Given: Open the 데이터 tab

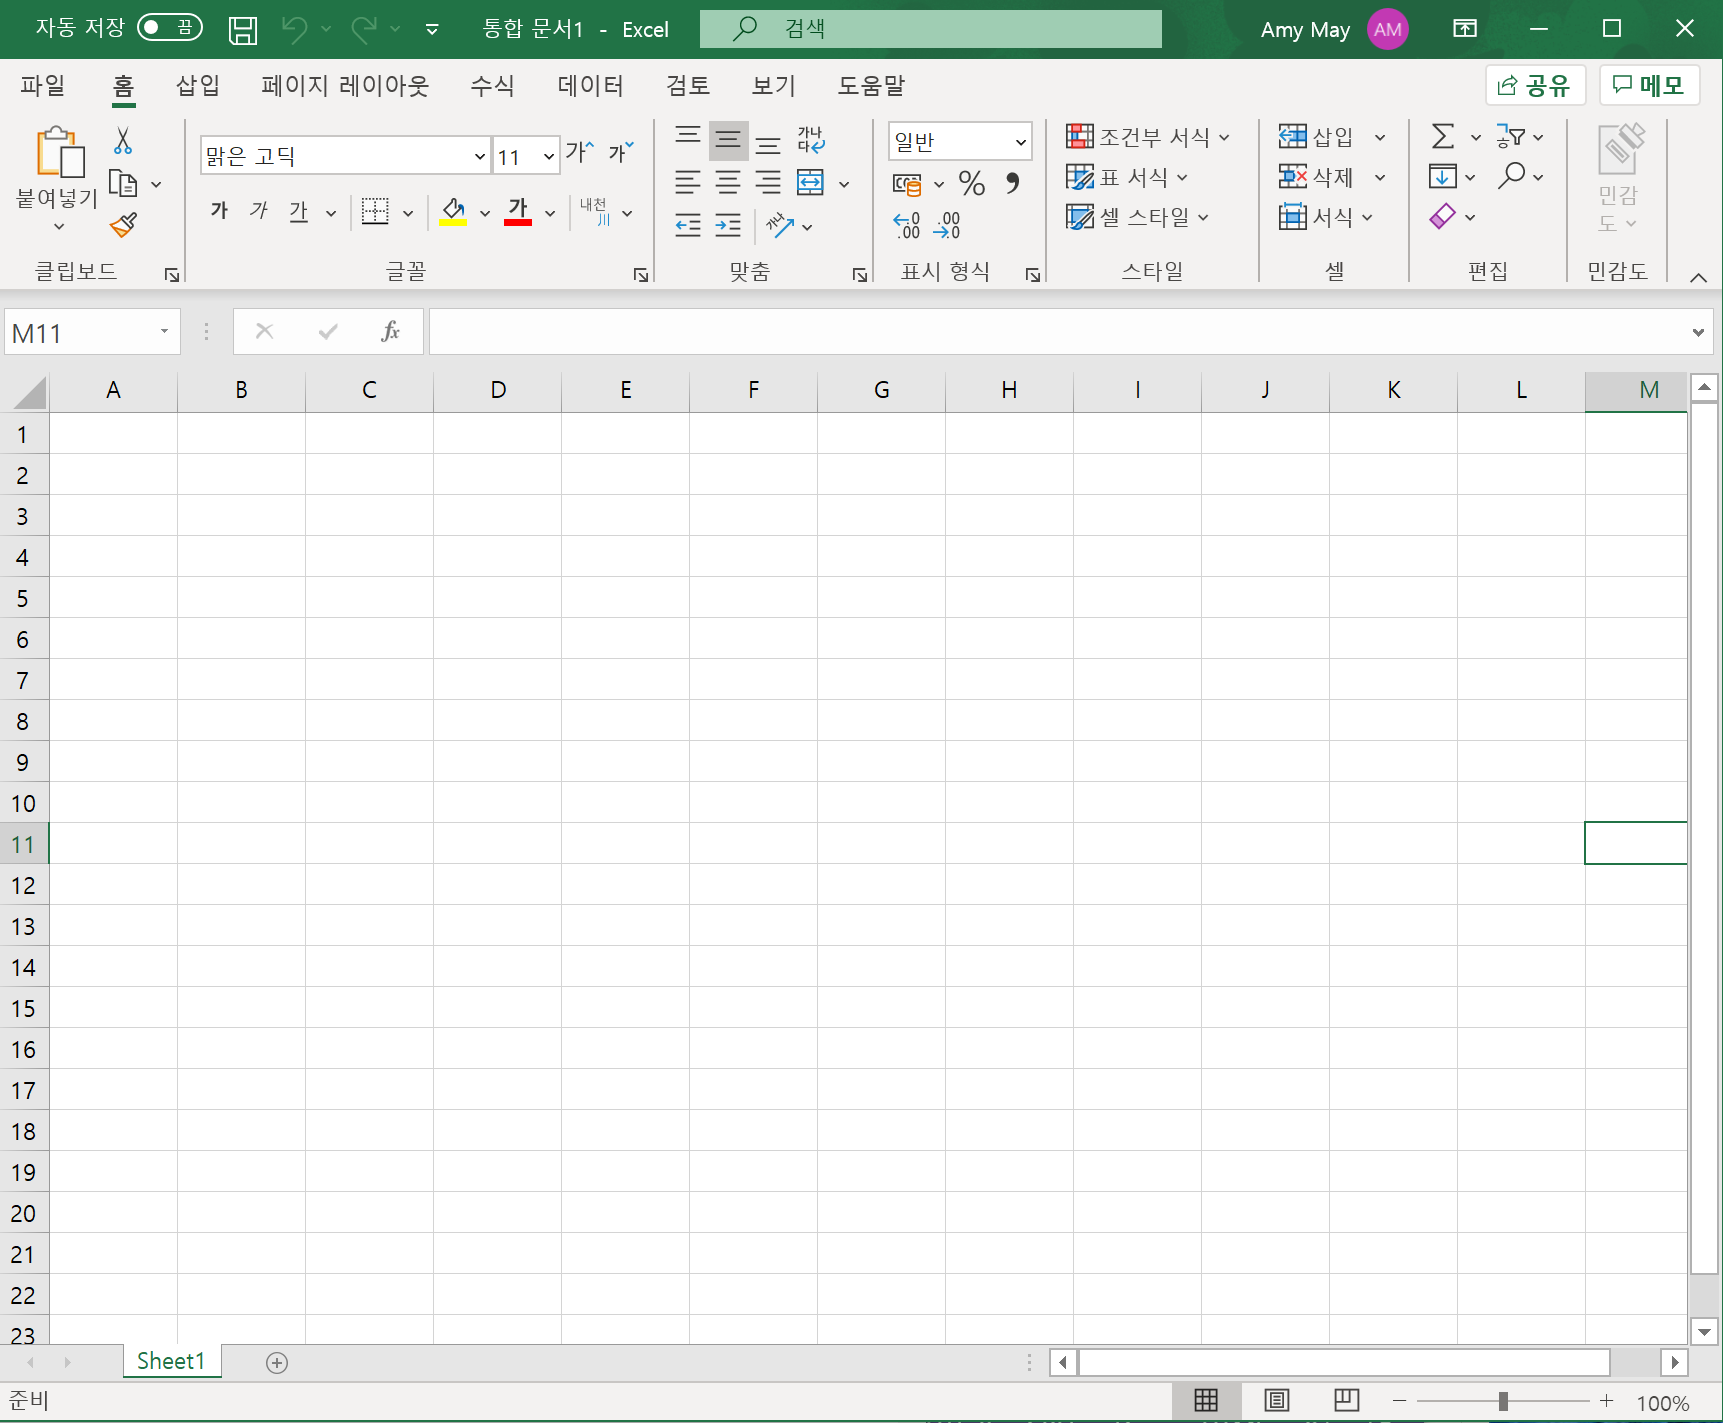Looking at the screenshot, I should pos(590,86).
